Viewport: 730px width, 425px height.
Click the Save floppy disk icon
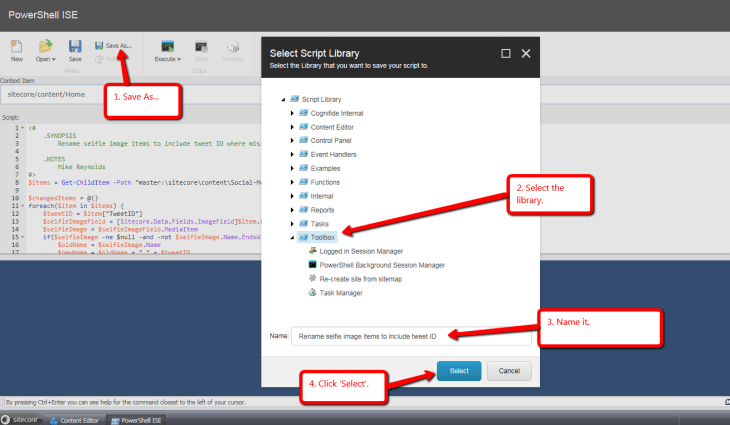click(75, 46)
